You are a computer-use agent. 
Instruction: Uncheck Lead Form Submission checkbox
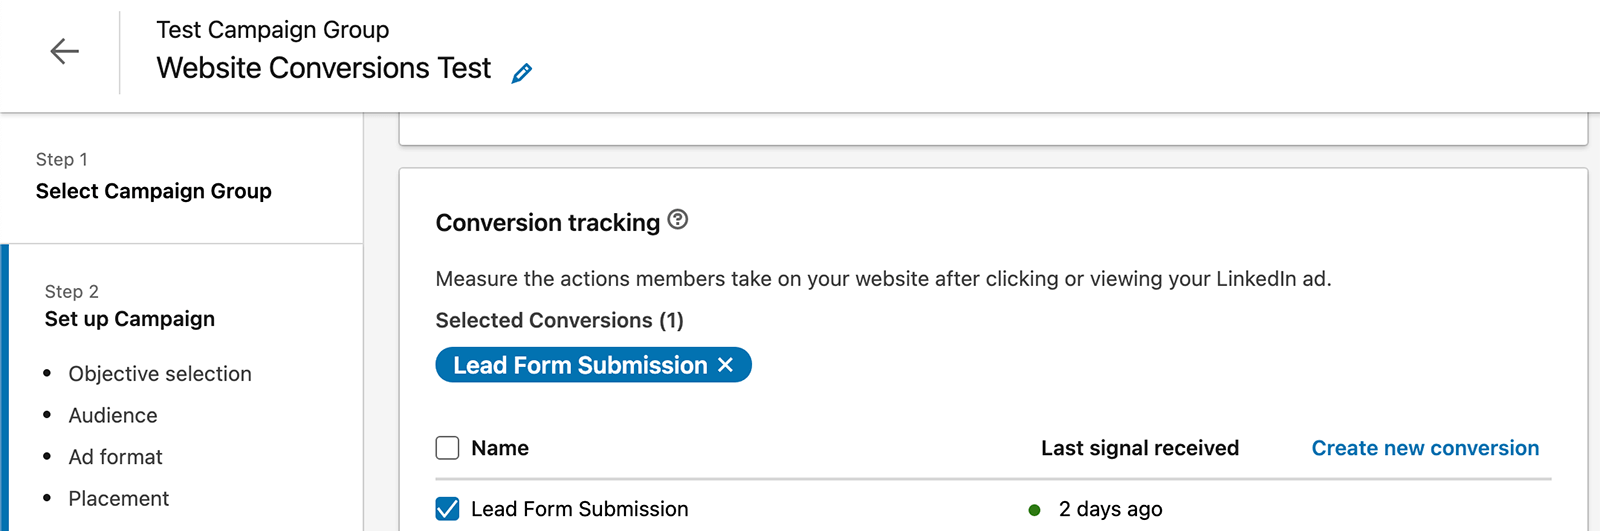pyautogui.click(x=448, y=509)
